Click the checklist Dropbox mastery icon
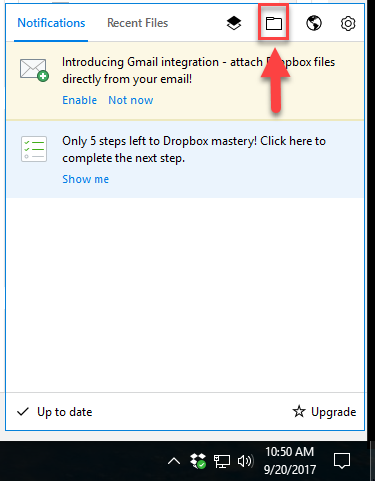375x481 pixels. [x=34, y=149]
